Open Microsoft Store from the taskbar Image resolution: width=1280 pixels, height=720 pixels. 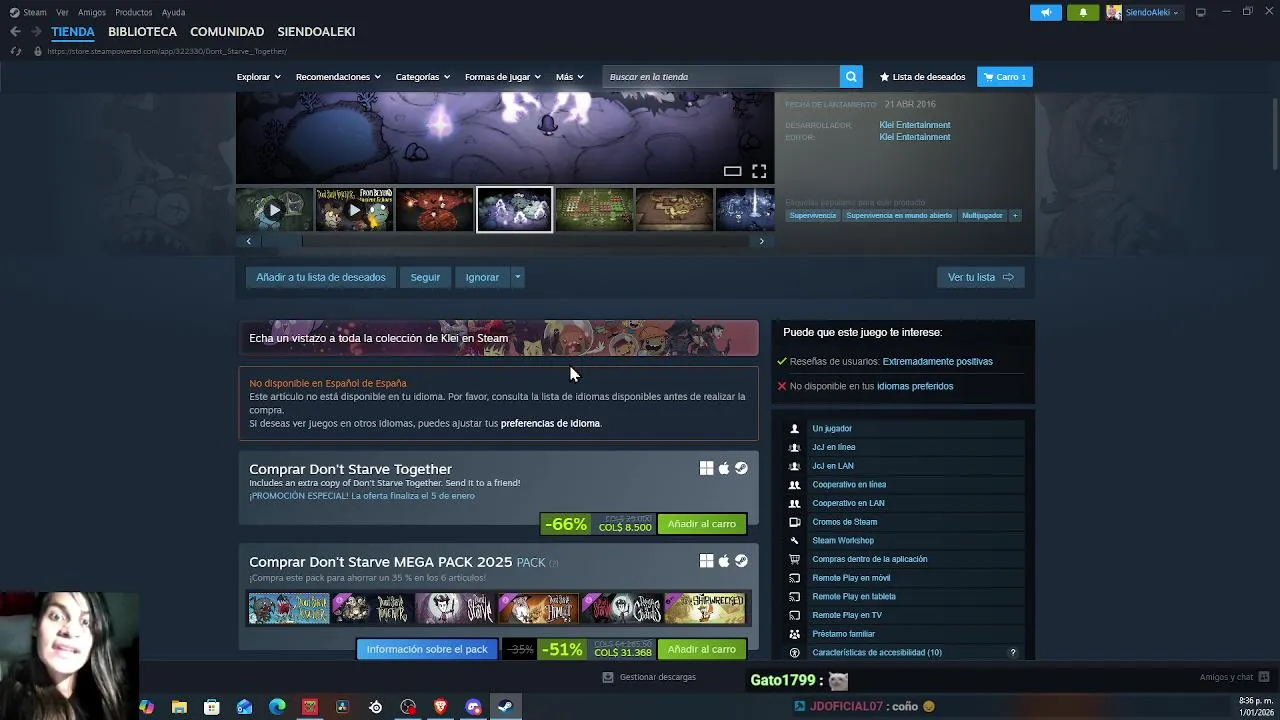[212, 707]
